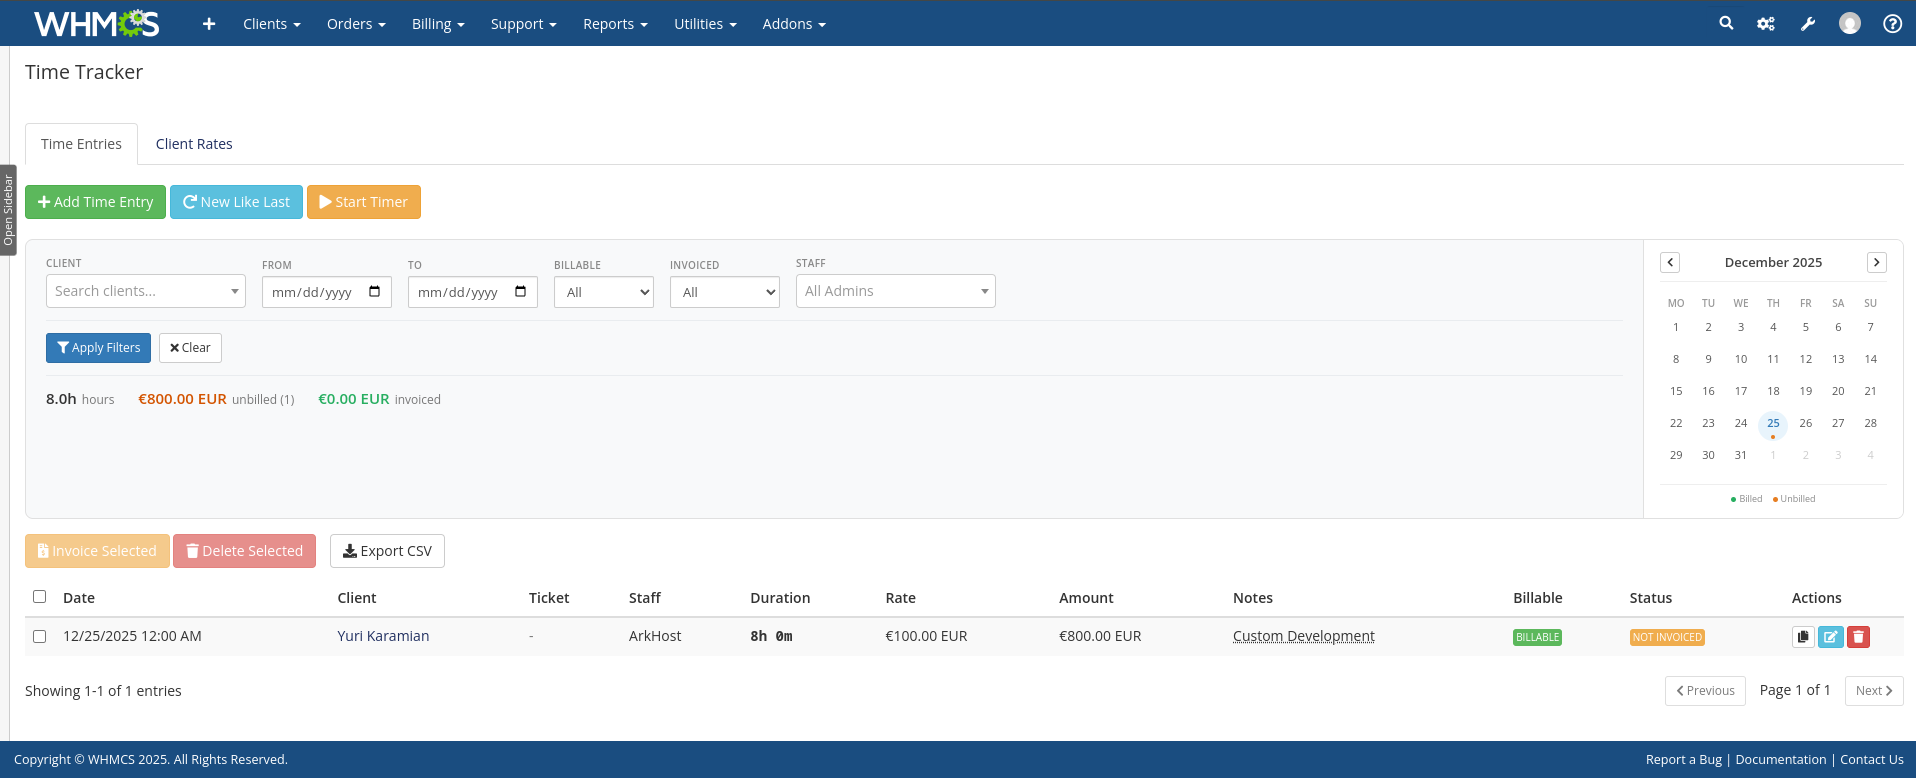
Task: Export entries with Export CSV button
Action: (x=387, y=551)
